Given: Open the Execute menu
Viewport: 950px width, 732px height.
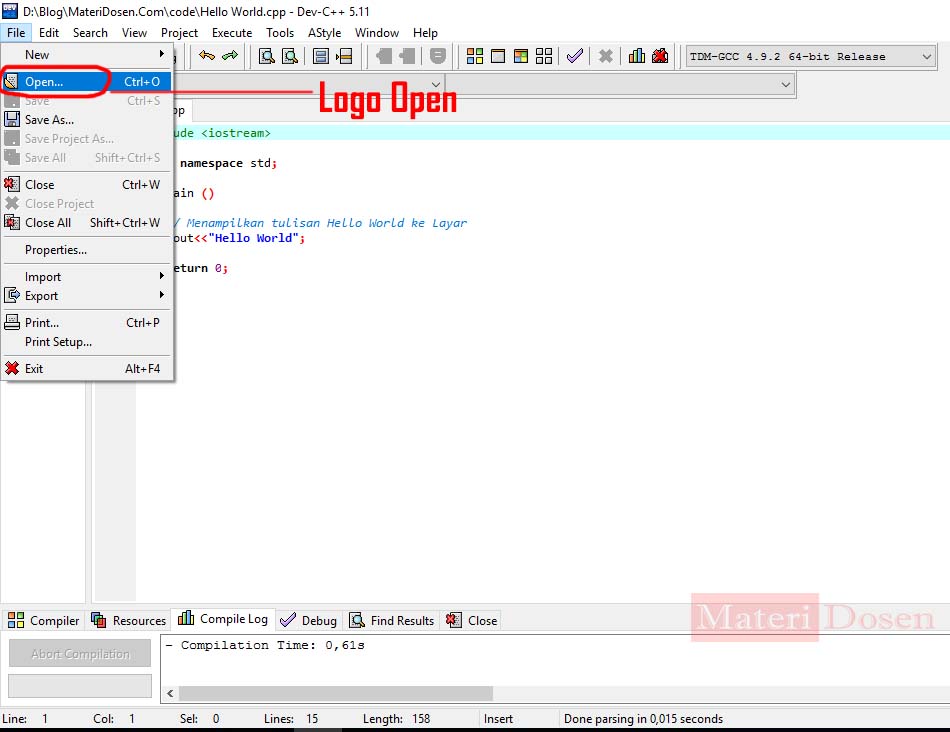Looking at the screenshot, I should click(x=232, y=33).
